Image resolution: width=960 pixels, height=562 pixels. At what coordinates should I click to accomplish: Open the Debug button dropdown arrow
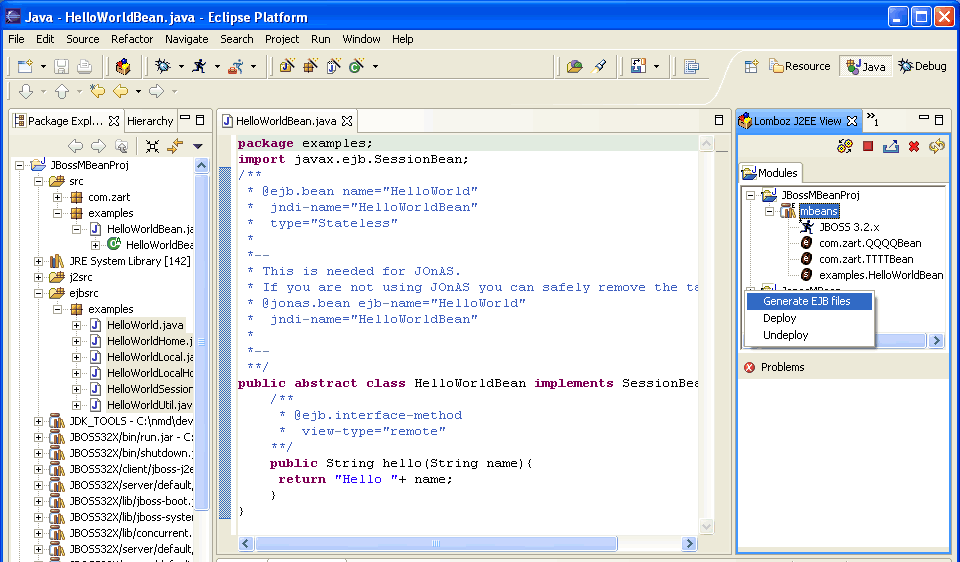click(x=181, y=66)
